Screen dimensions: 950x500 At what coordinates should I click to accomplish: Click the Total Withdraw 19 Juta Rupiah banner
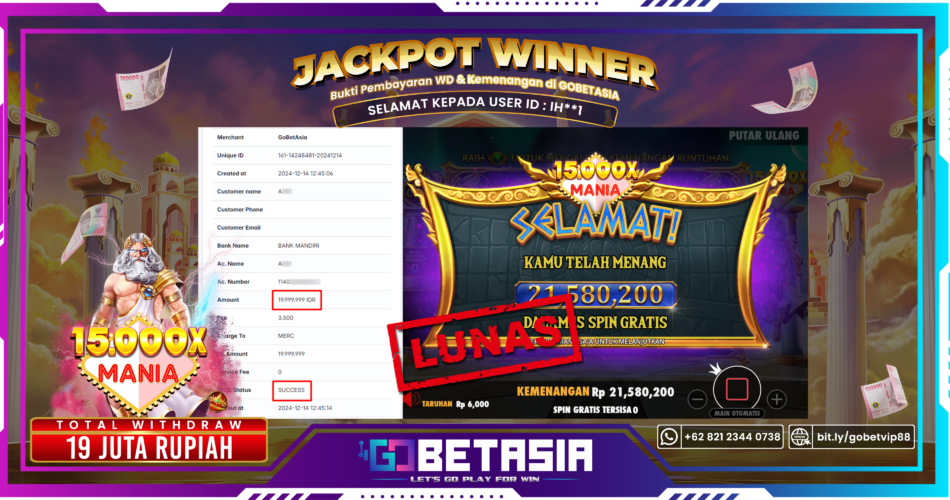coord(149,441)
